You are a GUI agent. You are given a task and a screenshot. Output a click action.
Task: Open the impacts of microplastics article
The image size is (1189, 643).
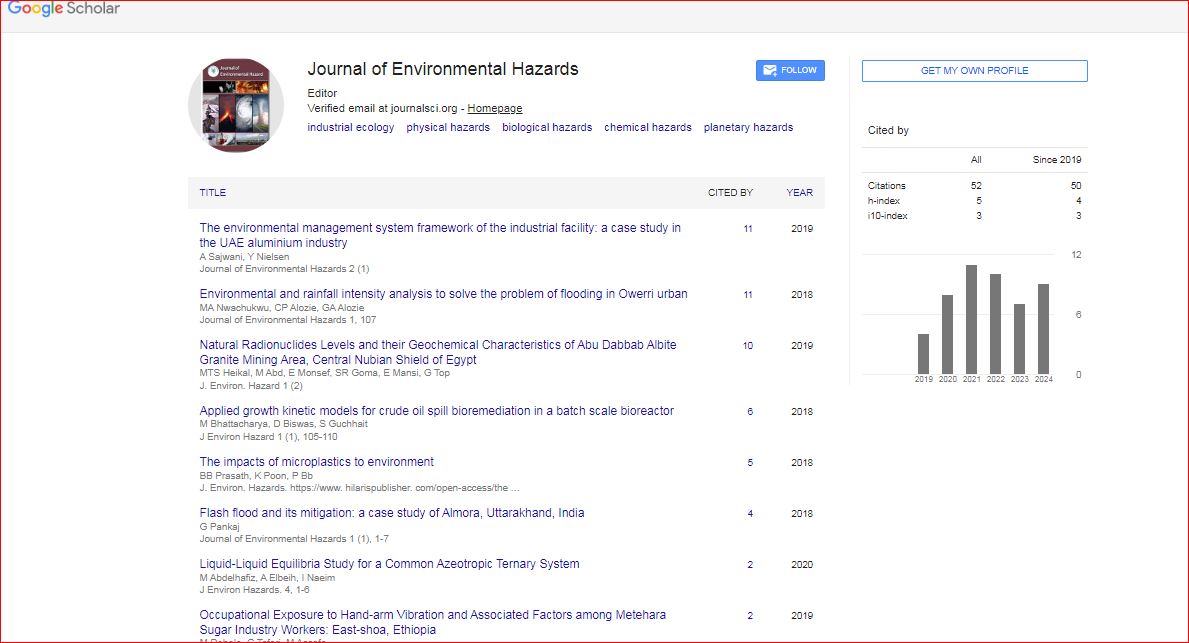[x=316, y=462]
